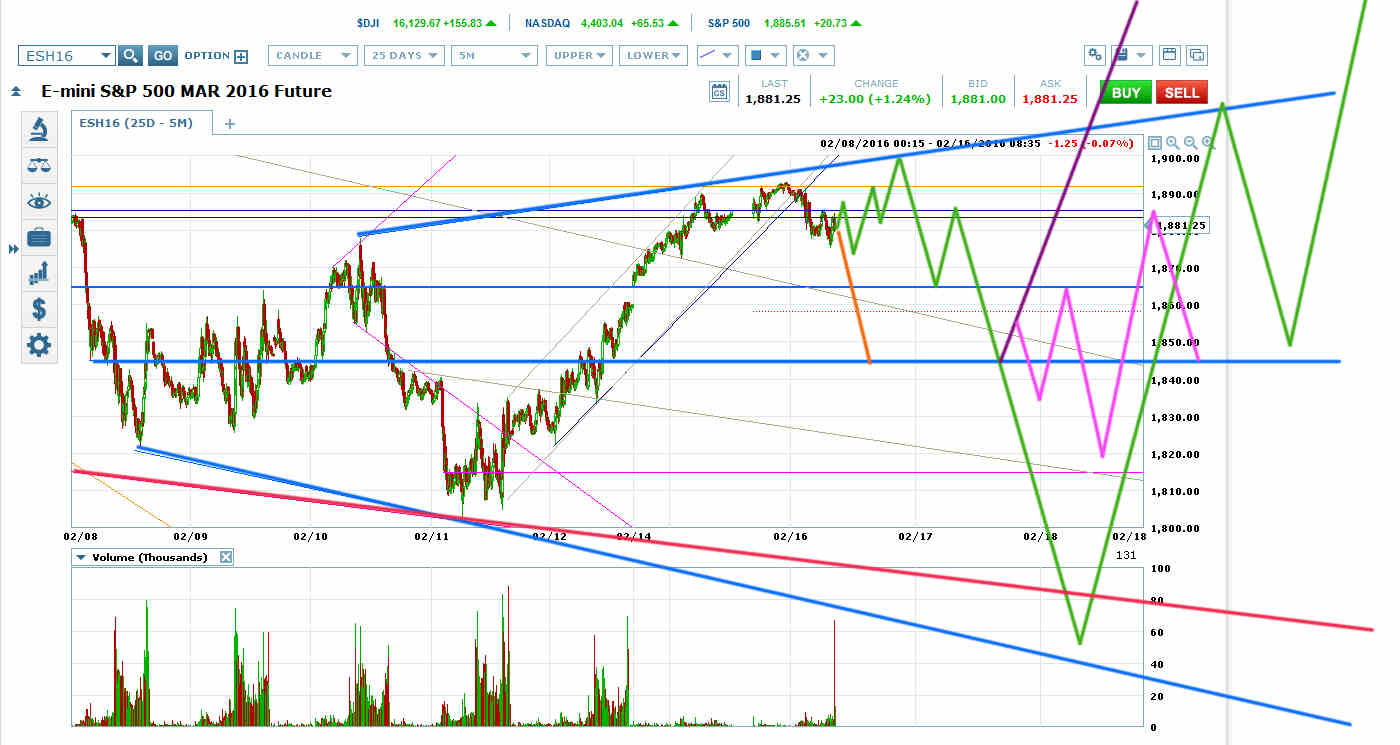
Task: Click the chart date range text
Action: click(930, 143)
